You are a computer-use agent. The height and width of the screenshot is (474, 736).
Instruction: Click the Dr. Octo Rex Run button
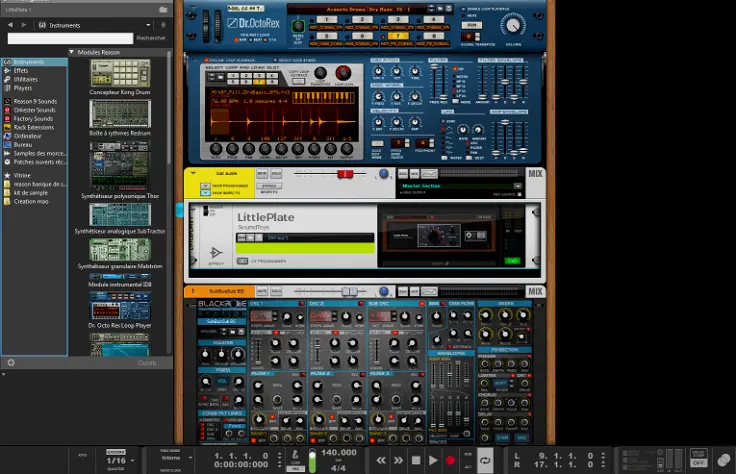(472, 25)
